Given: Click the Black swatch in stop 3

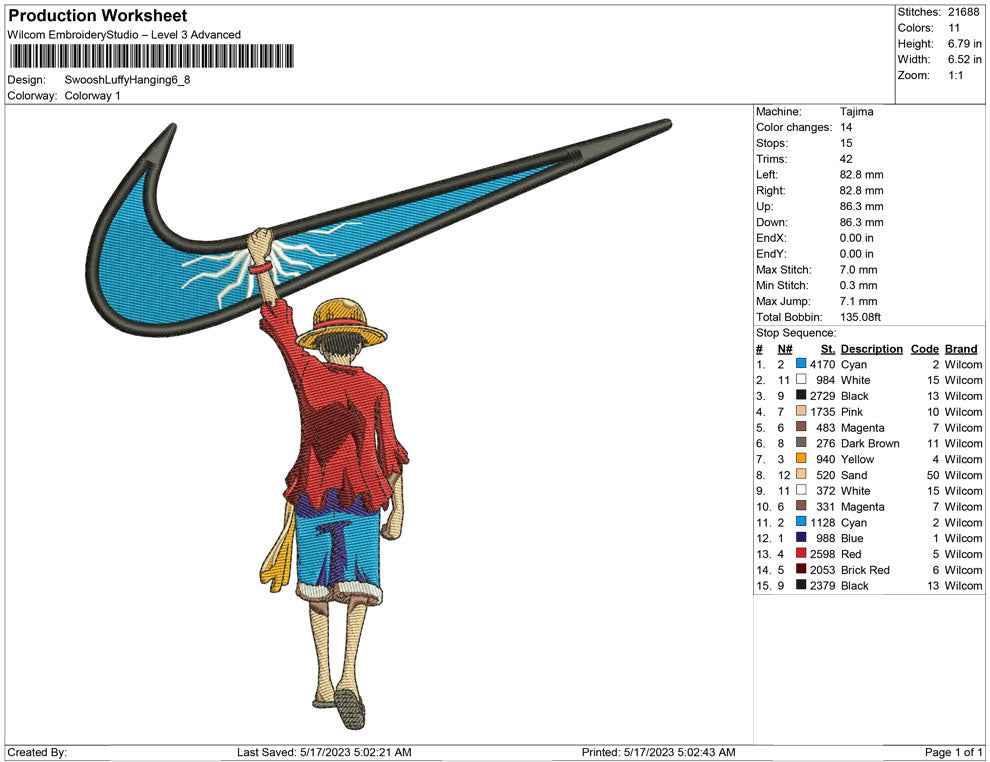Looking at the screenshot, I should [x=801, y=395].
